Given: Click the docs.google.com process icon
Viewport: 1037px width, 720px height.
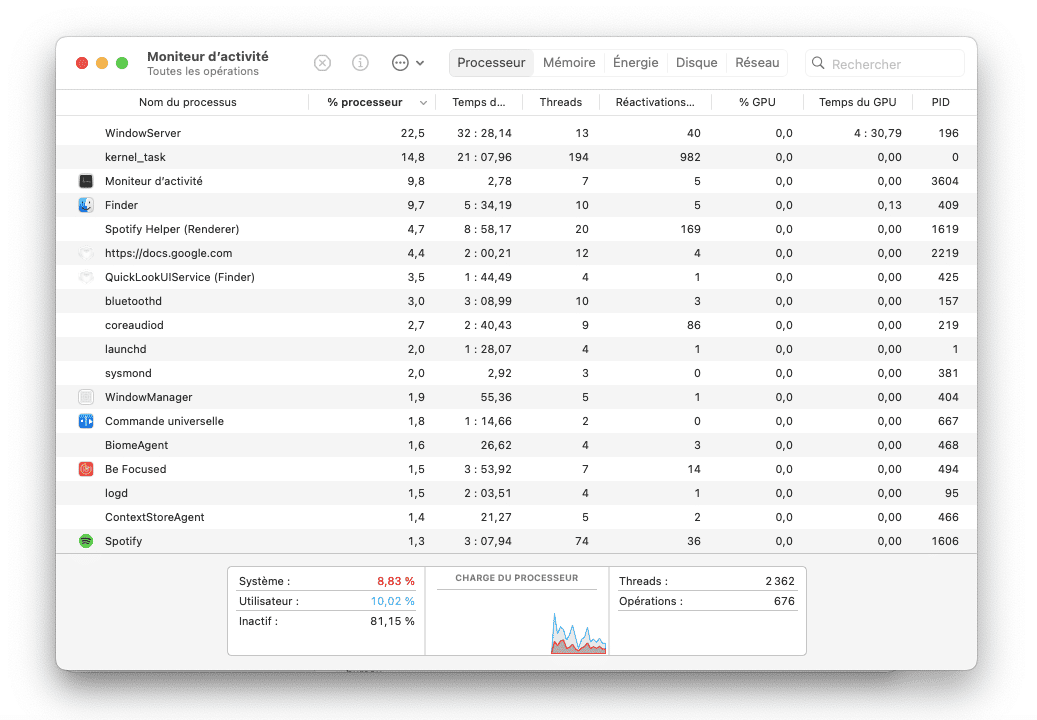Looking at the screenshot, I should (86, 253).
